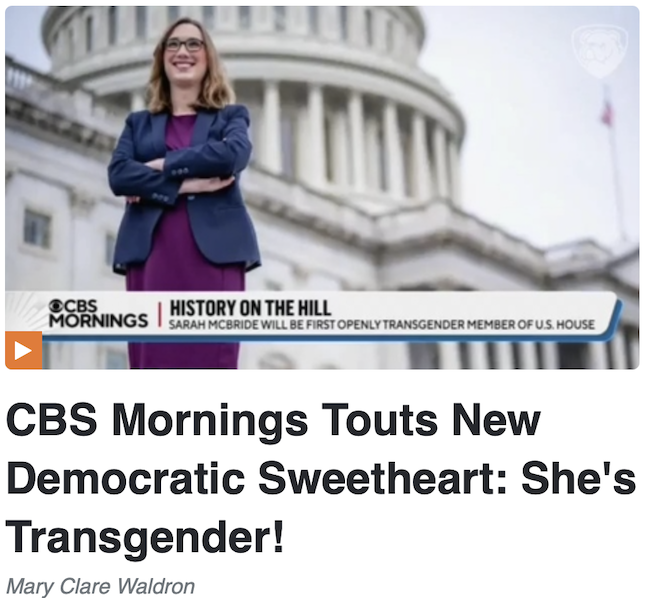646x598 pixels.
Task: Click the CBS Mornings logo in banner
Action: (x=98, y=314)
